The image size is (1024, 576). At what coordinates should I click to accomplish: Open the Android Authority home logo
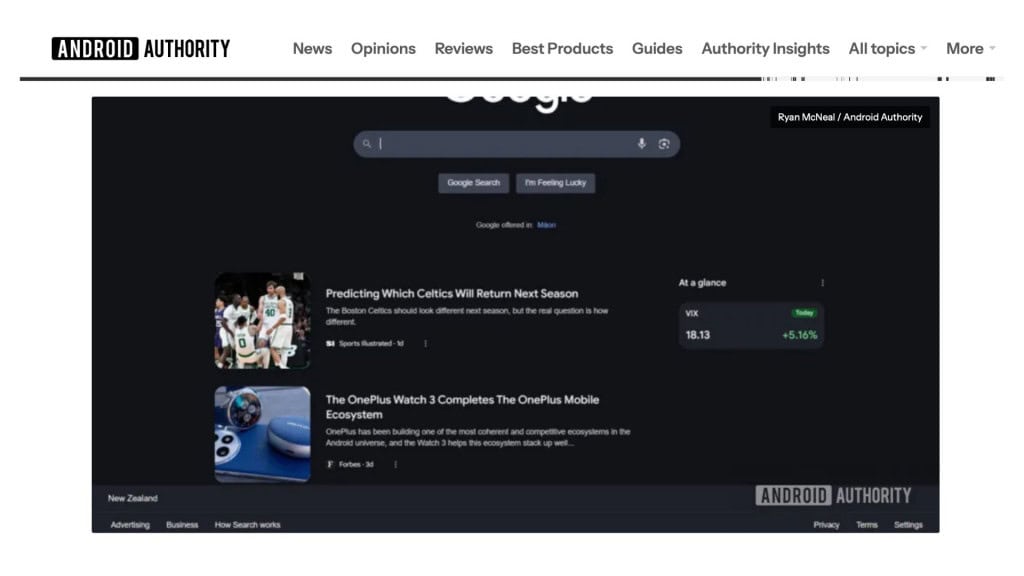(x=141, y=48)
